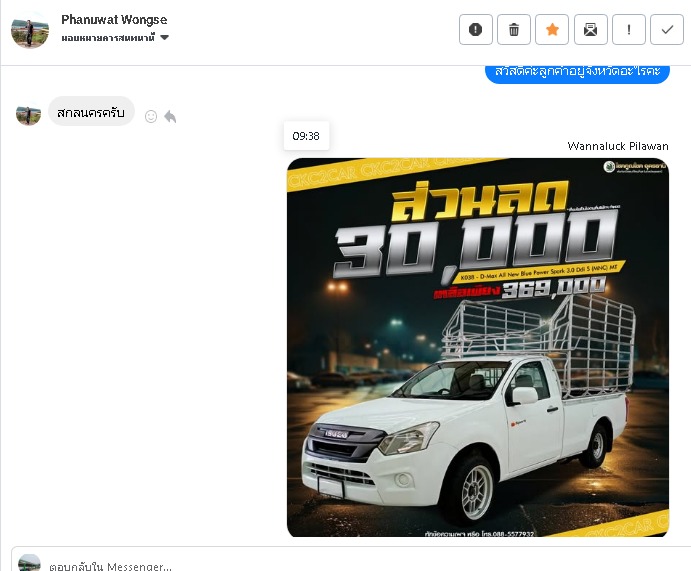Viewport: 691px width, 571px height.
Task: Click the blue sent message bubble
Action: (577, 72)
